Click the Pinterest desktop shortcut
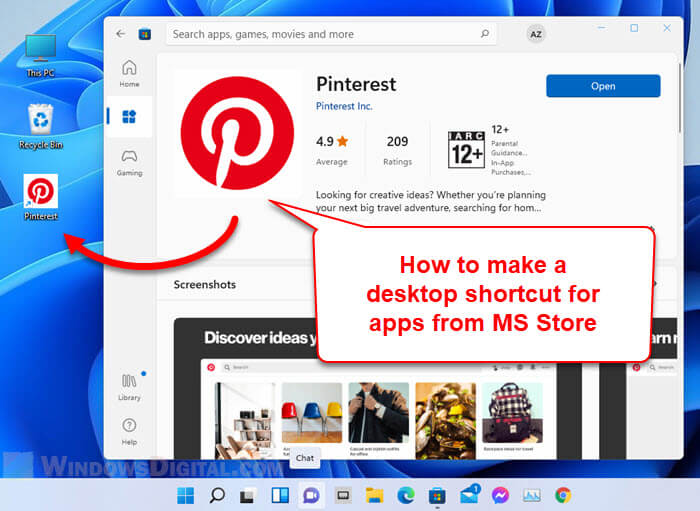Viewport: 700px width, 511px height. tap(41, 195)
